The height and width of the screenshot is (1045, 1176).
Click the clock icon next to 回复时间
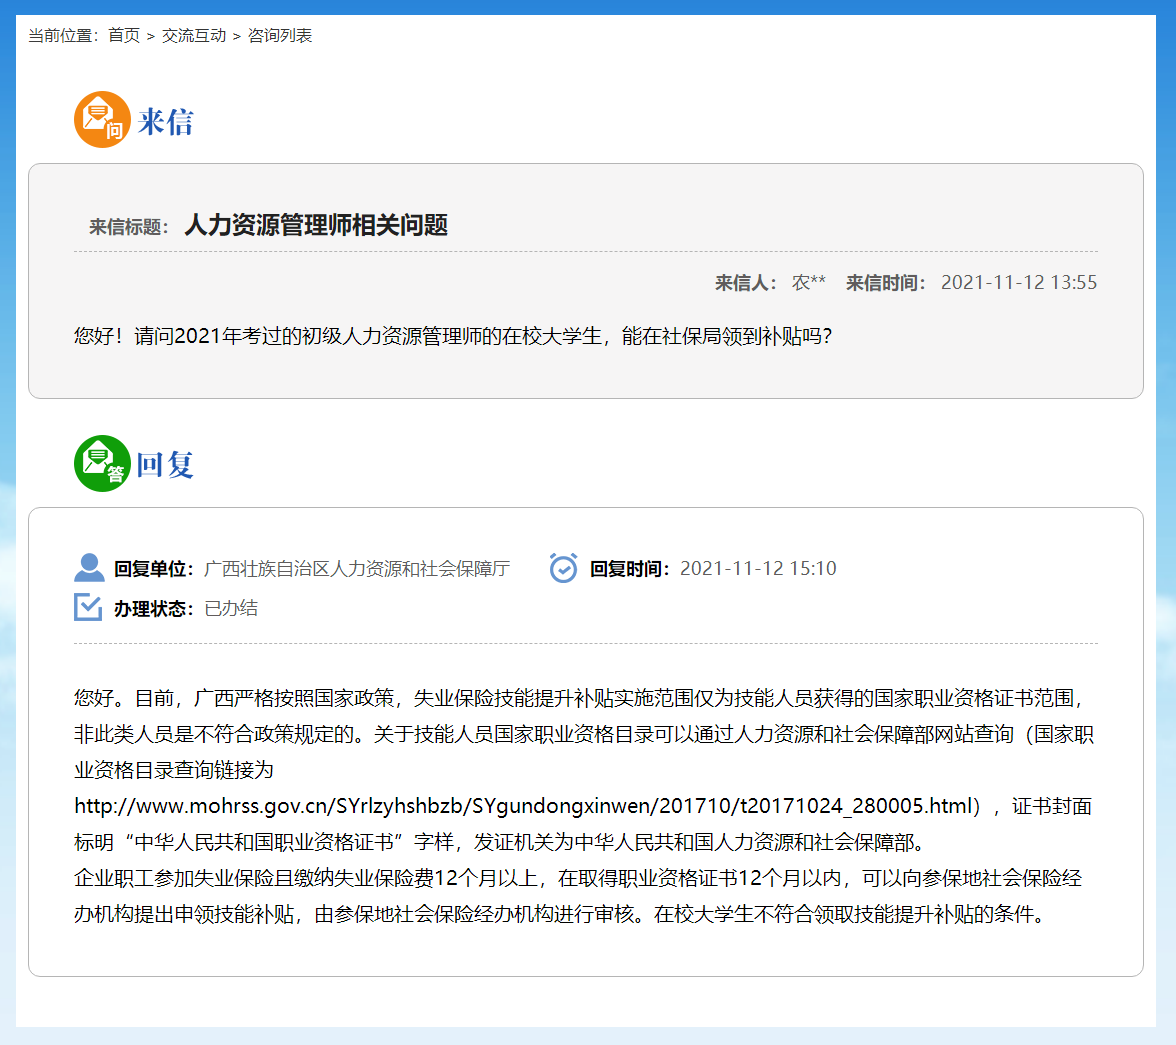[x=563, y=566]
